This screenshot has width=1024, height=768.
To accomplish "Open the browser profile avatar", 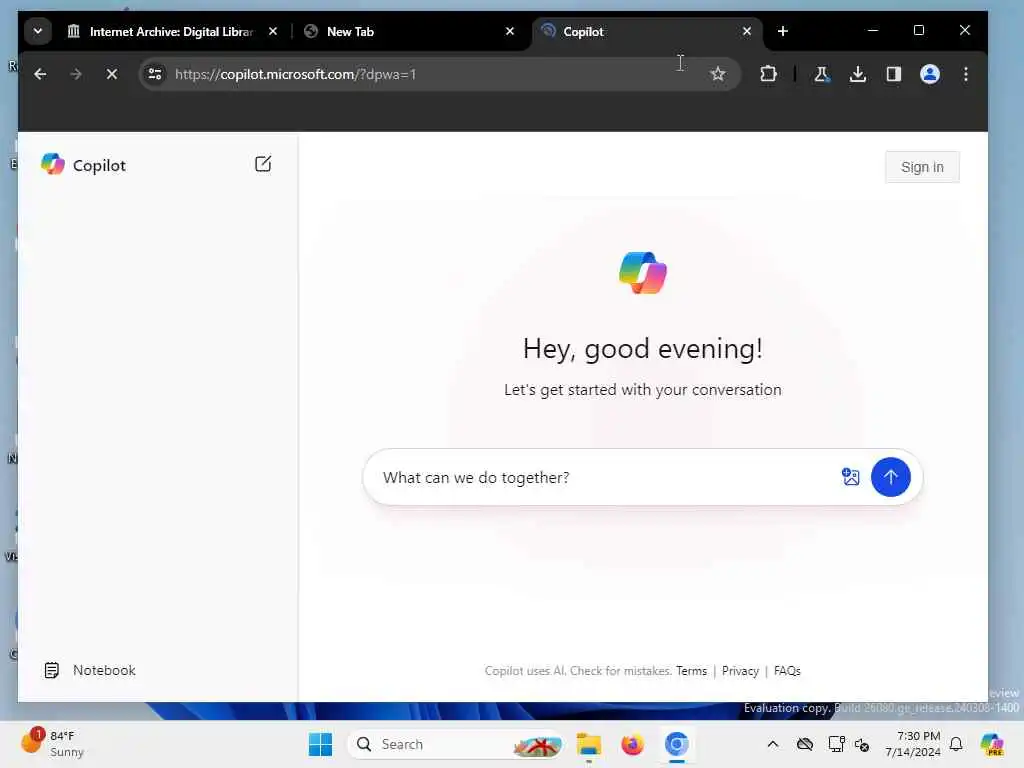I will coord(929,74).
